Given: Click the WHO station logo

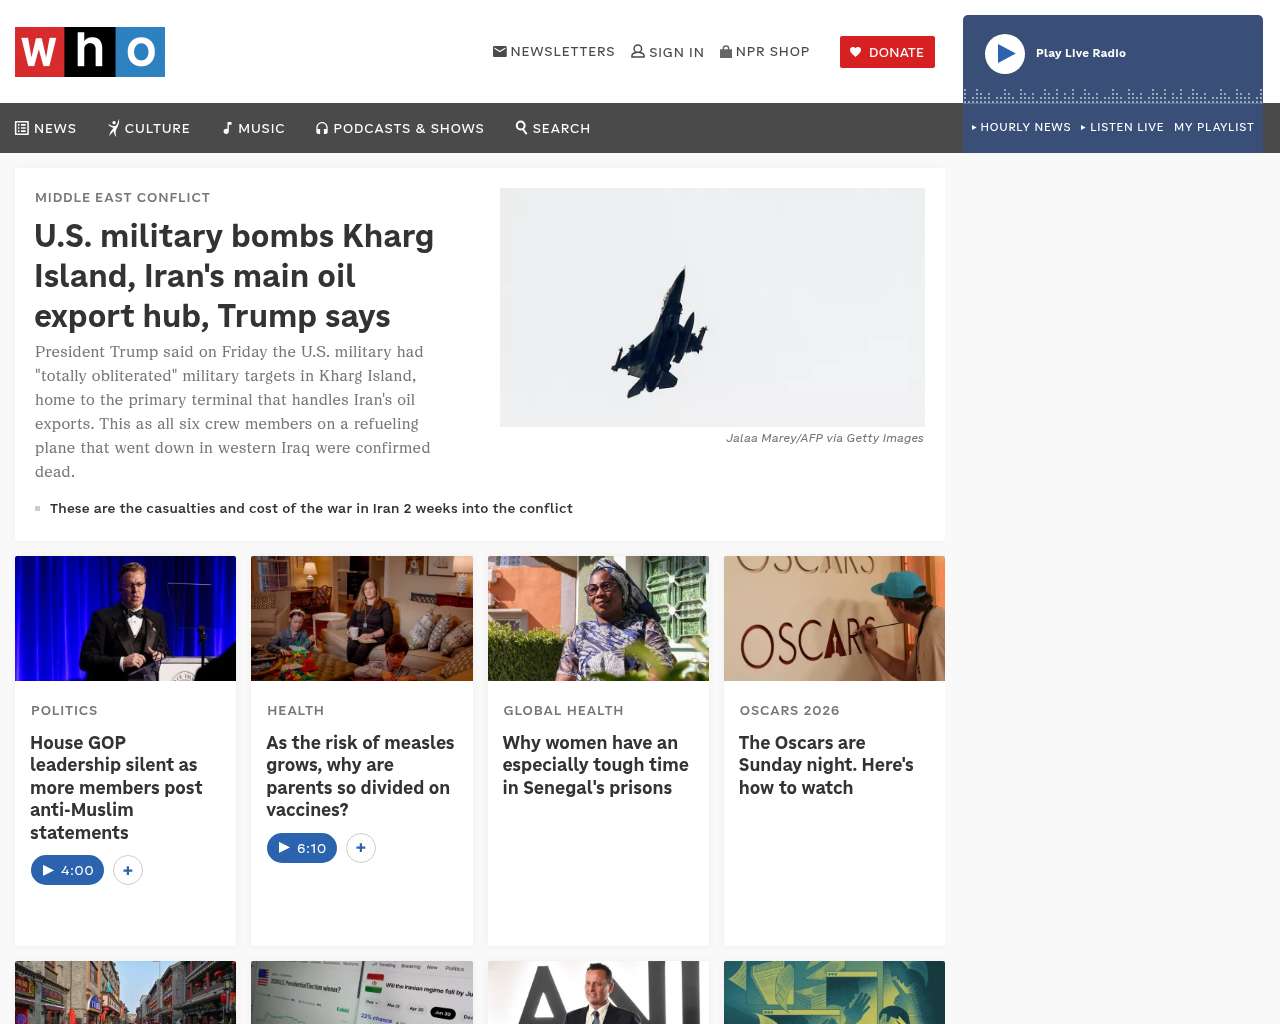Looking at the screenshot, I should coord(90,52).
